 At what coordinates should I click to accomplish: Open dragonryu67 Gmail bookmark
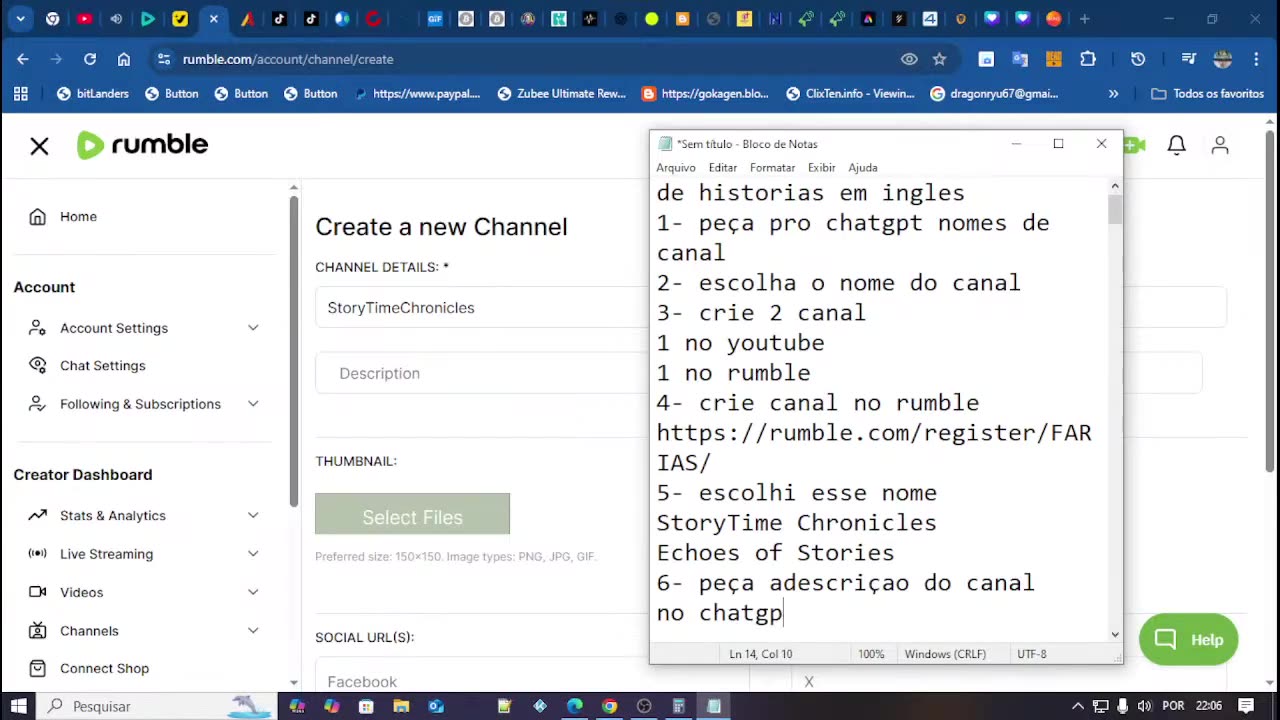point(994,94)
